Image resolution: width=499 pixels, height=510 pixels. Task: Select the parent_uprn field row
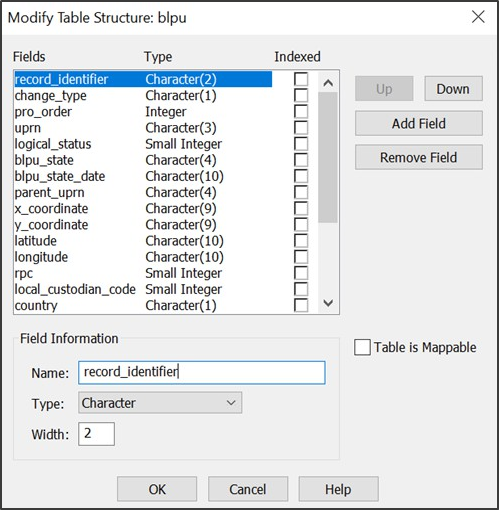(143, 192)
